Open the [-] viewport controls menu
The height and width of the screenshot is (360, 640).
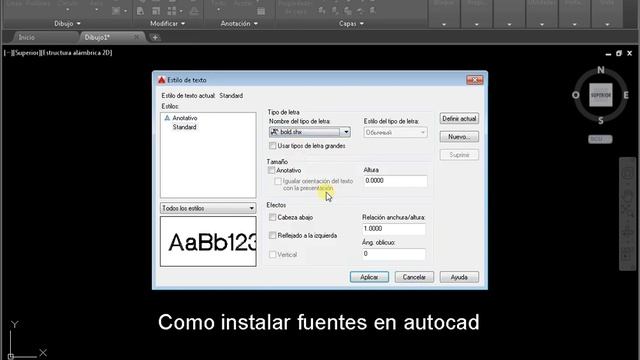pyautogui.click(x=8, y=53)
